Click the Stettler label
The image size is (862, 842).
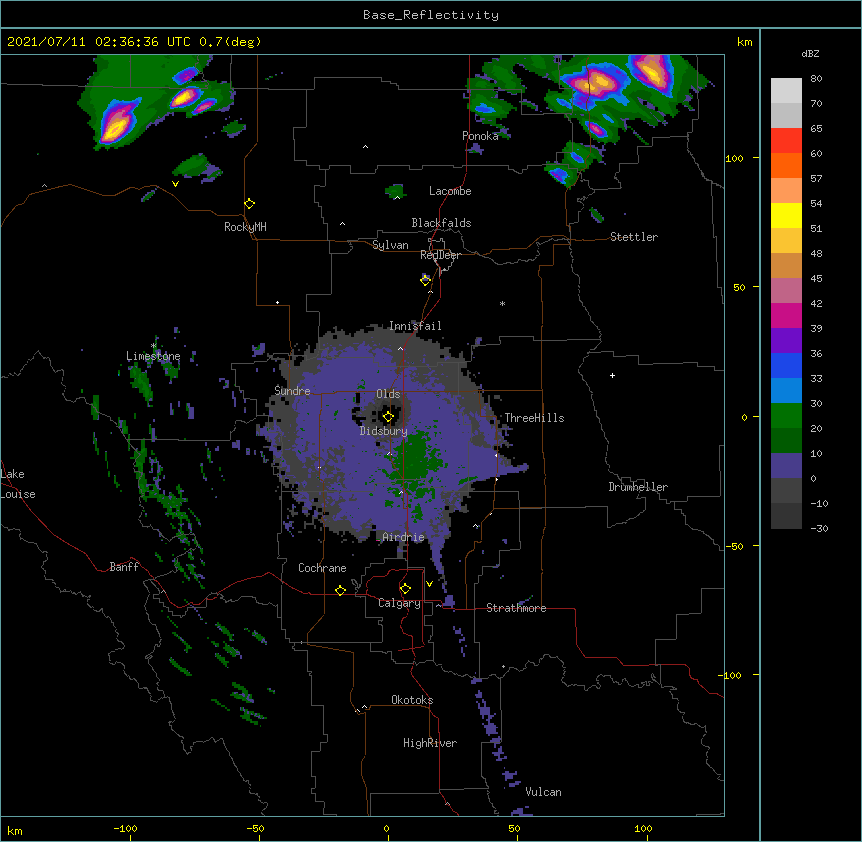634,237
